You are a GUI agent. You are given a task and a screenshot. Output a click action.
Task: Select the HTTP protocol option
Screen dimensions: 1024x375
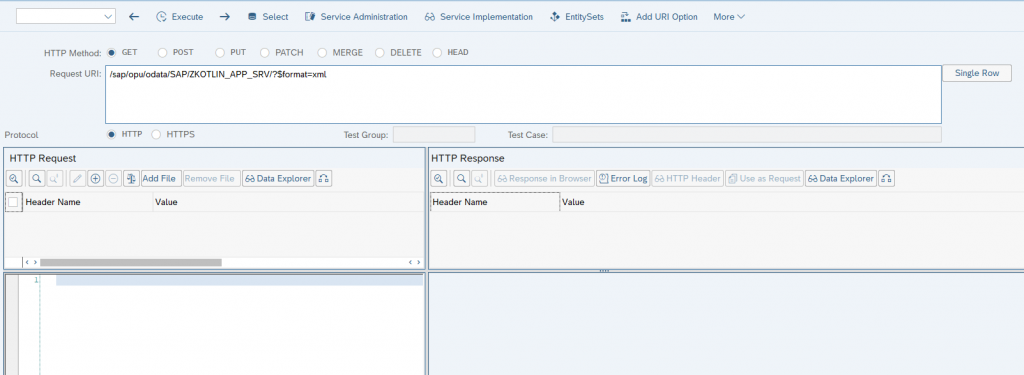[x=111, y=134]
